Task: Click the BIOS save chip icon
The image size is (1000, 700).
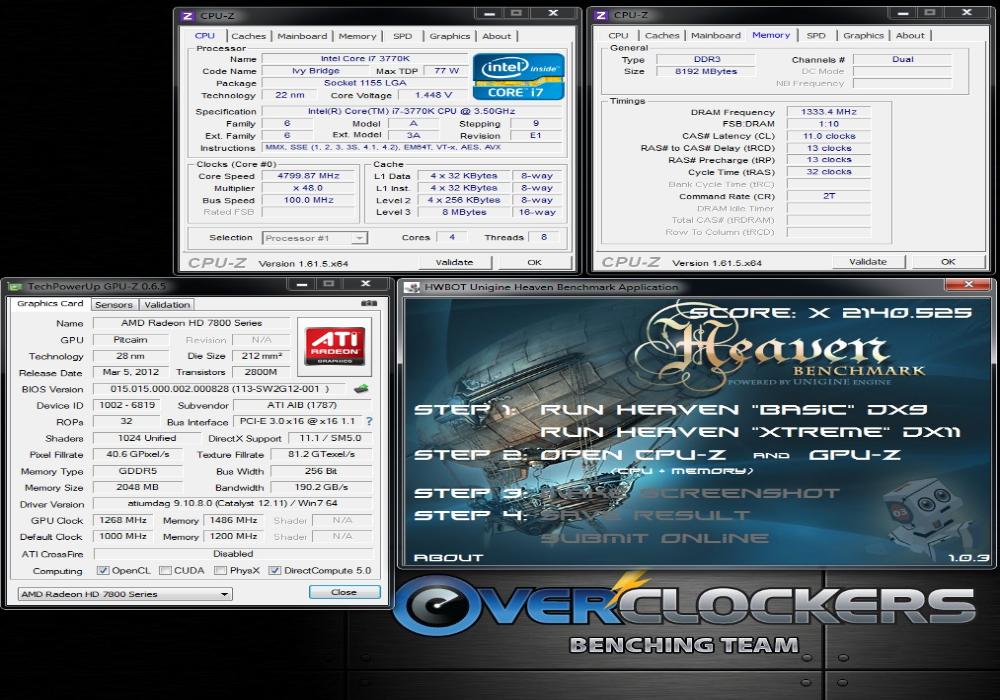Action: tap(362, 388)
